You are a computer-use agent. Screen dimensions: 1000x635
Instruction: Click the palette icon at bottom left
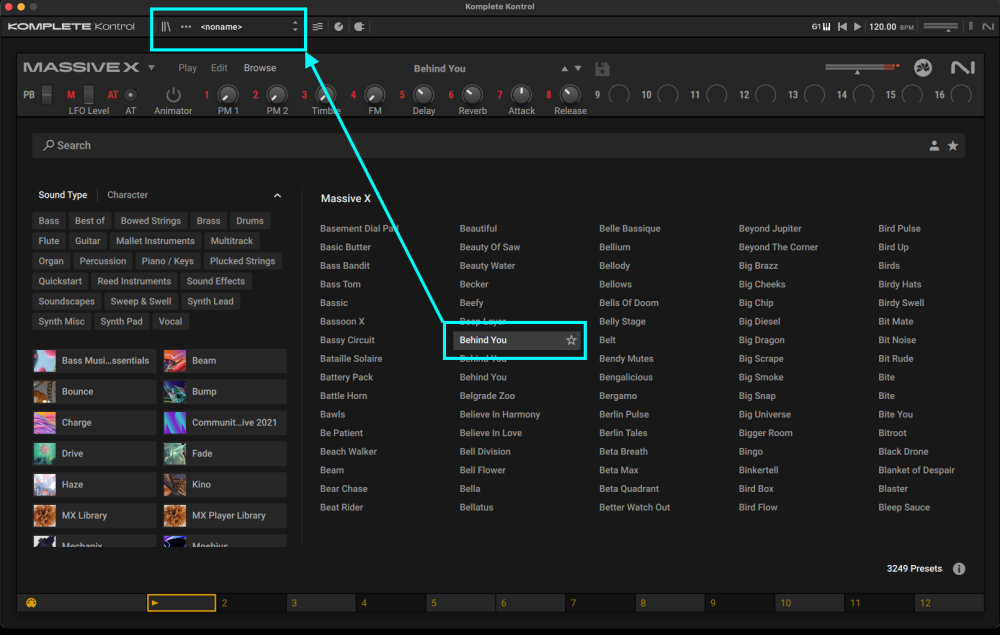tap(31, 603)
